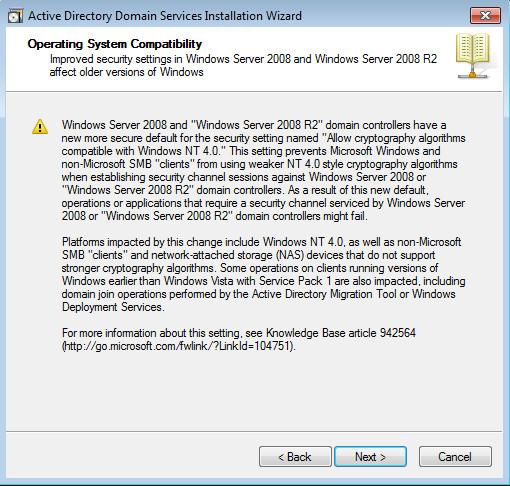510x486 pixels.
Task: Click "Allow cryptography algorithms" setting name text
Action: 396,138
